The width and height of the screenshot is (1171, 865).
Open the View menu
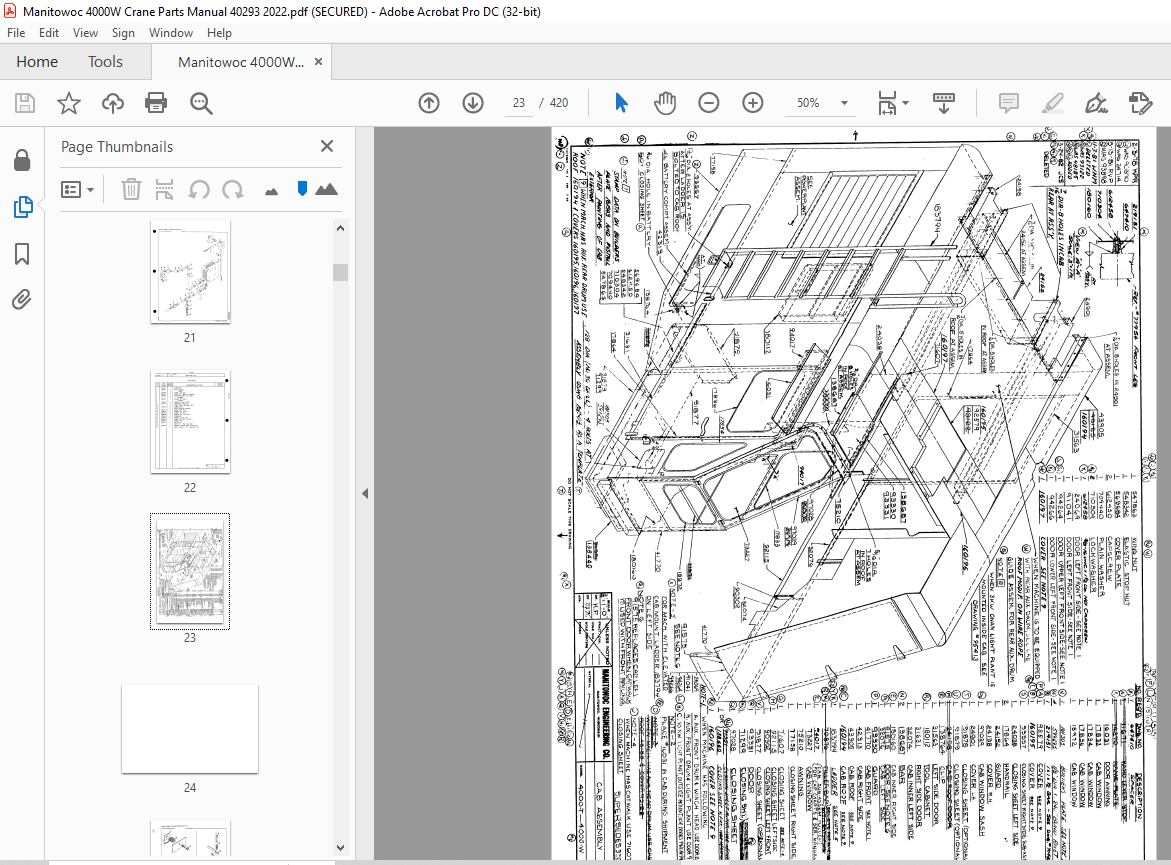(85, 33)
